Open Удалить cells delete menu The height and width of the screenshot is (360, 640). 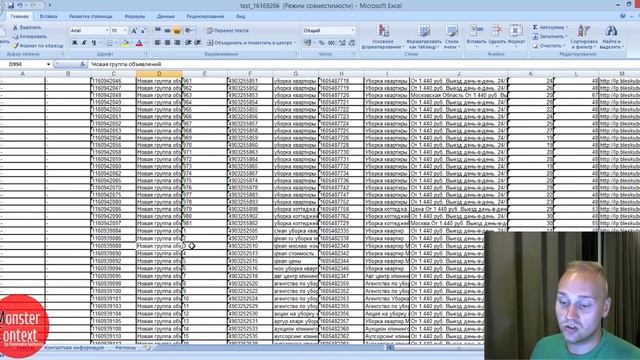(497, 36)
